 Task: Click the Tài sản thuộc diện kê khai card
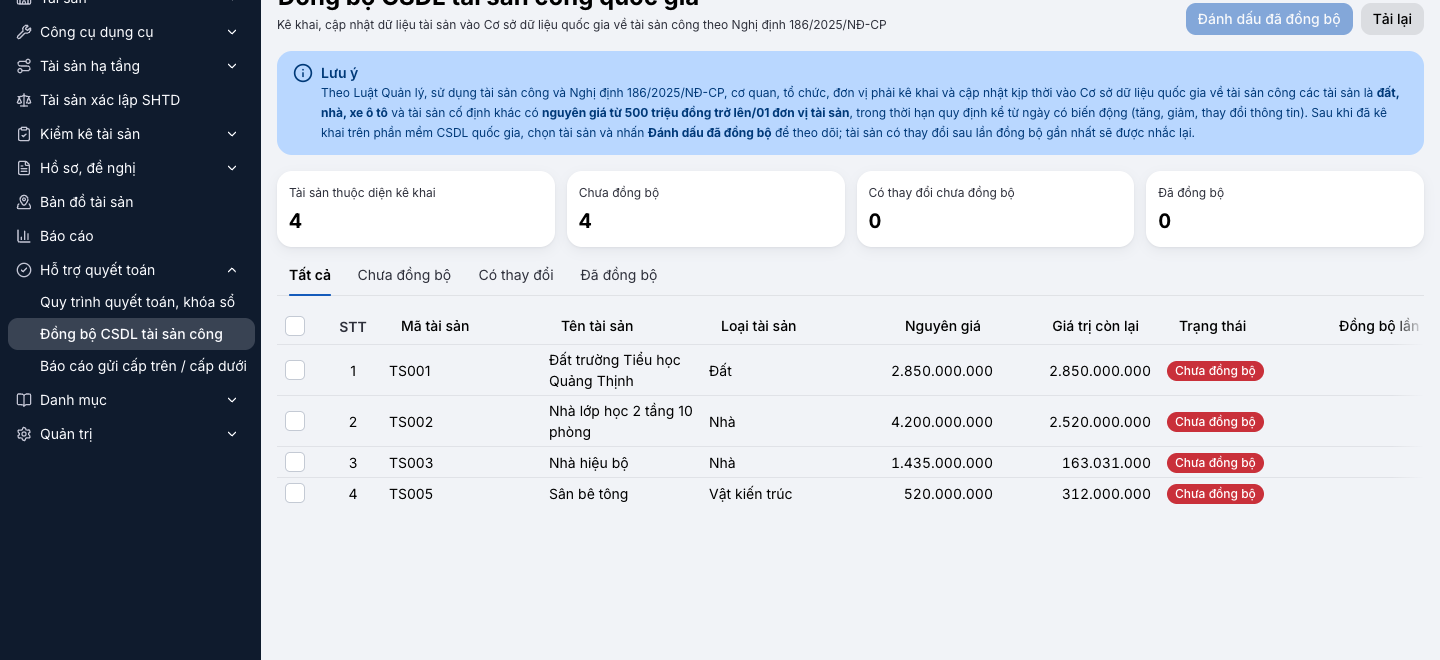[x=416, y=209]
